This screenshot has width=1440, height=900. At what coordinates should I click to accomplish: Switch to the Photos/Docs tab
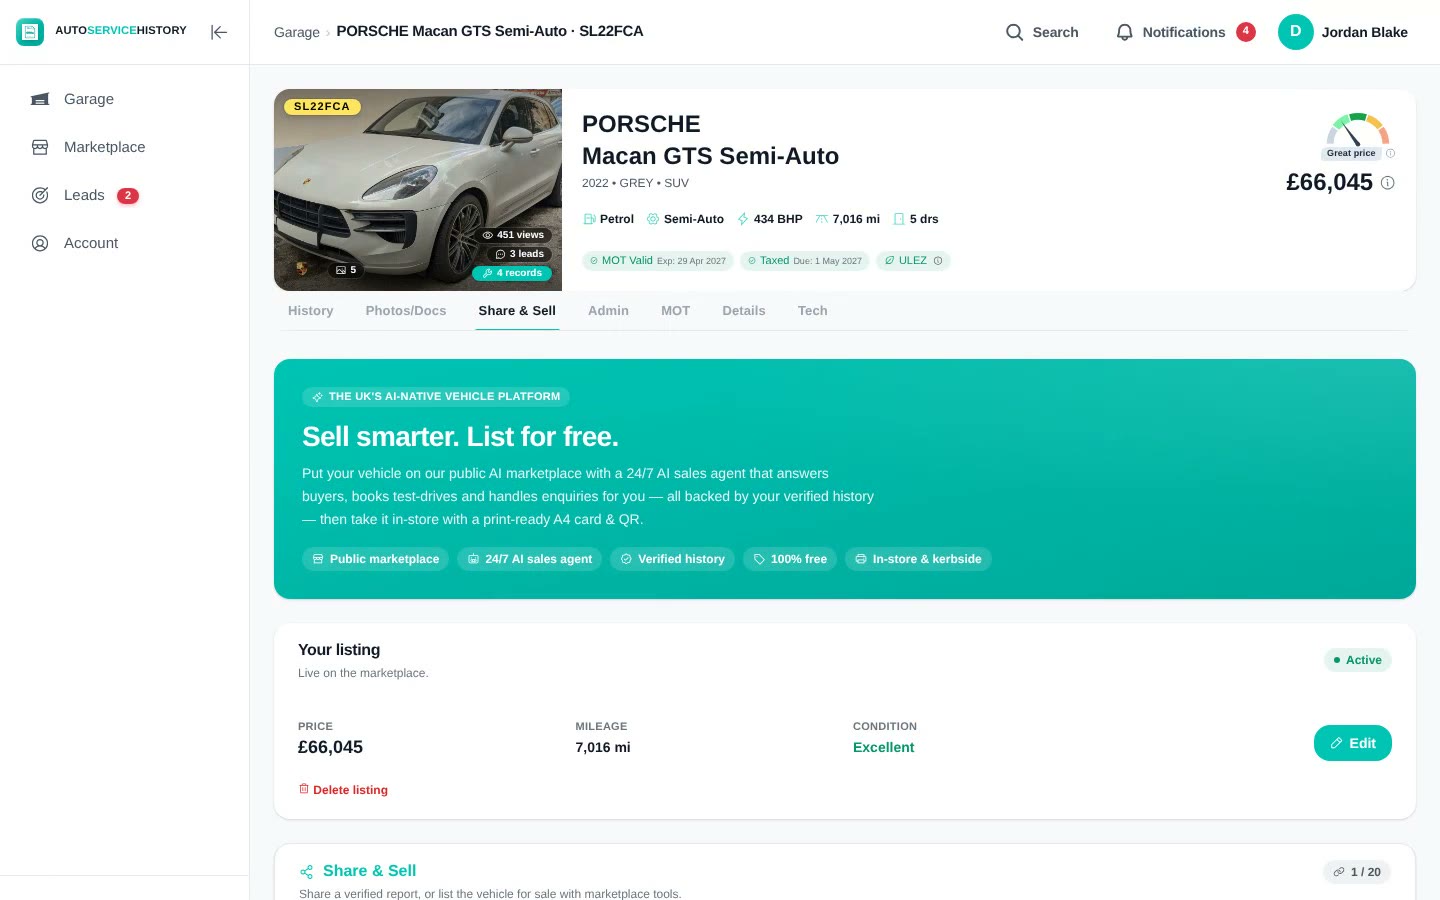click(x=406, y=311)
